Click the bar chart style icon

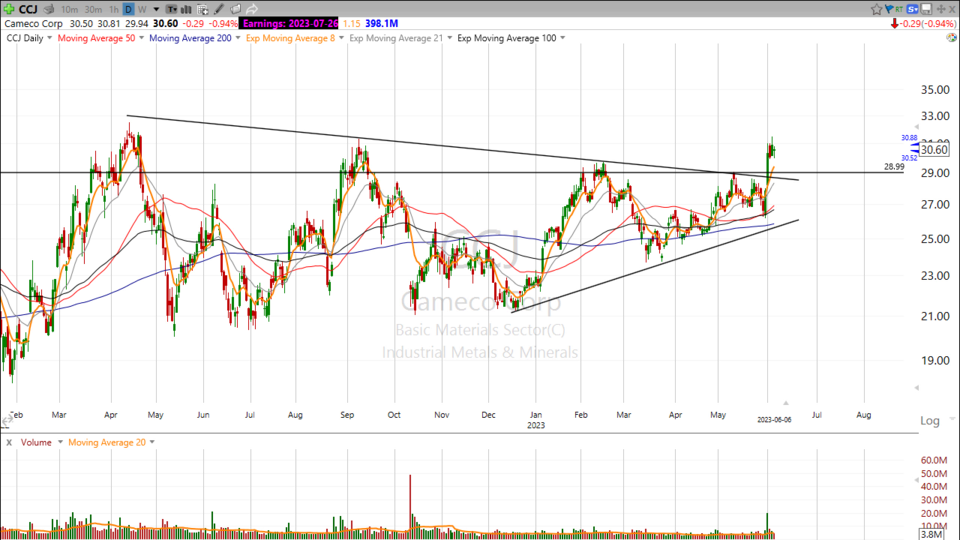186,9
